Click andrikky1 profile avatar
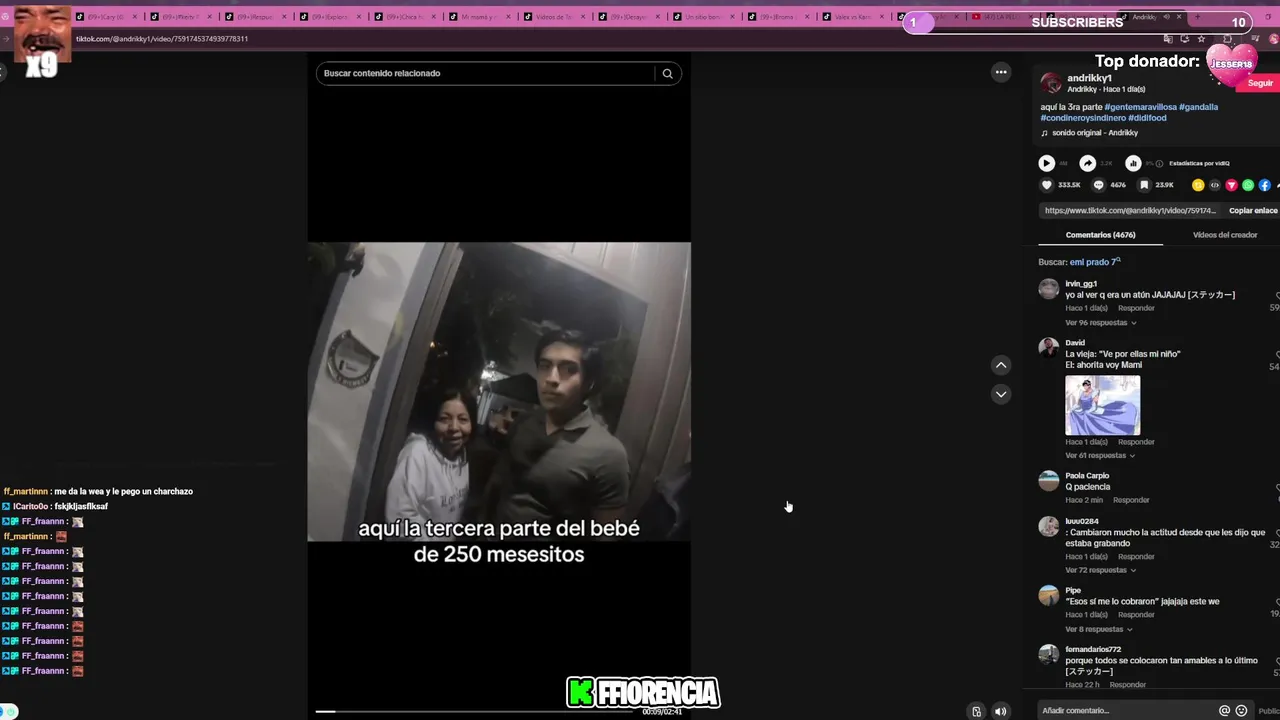 pos(1050,83)
